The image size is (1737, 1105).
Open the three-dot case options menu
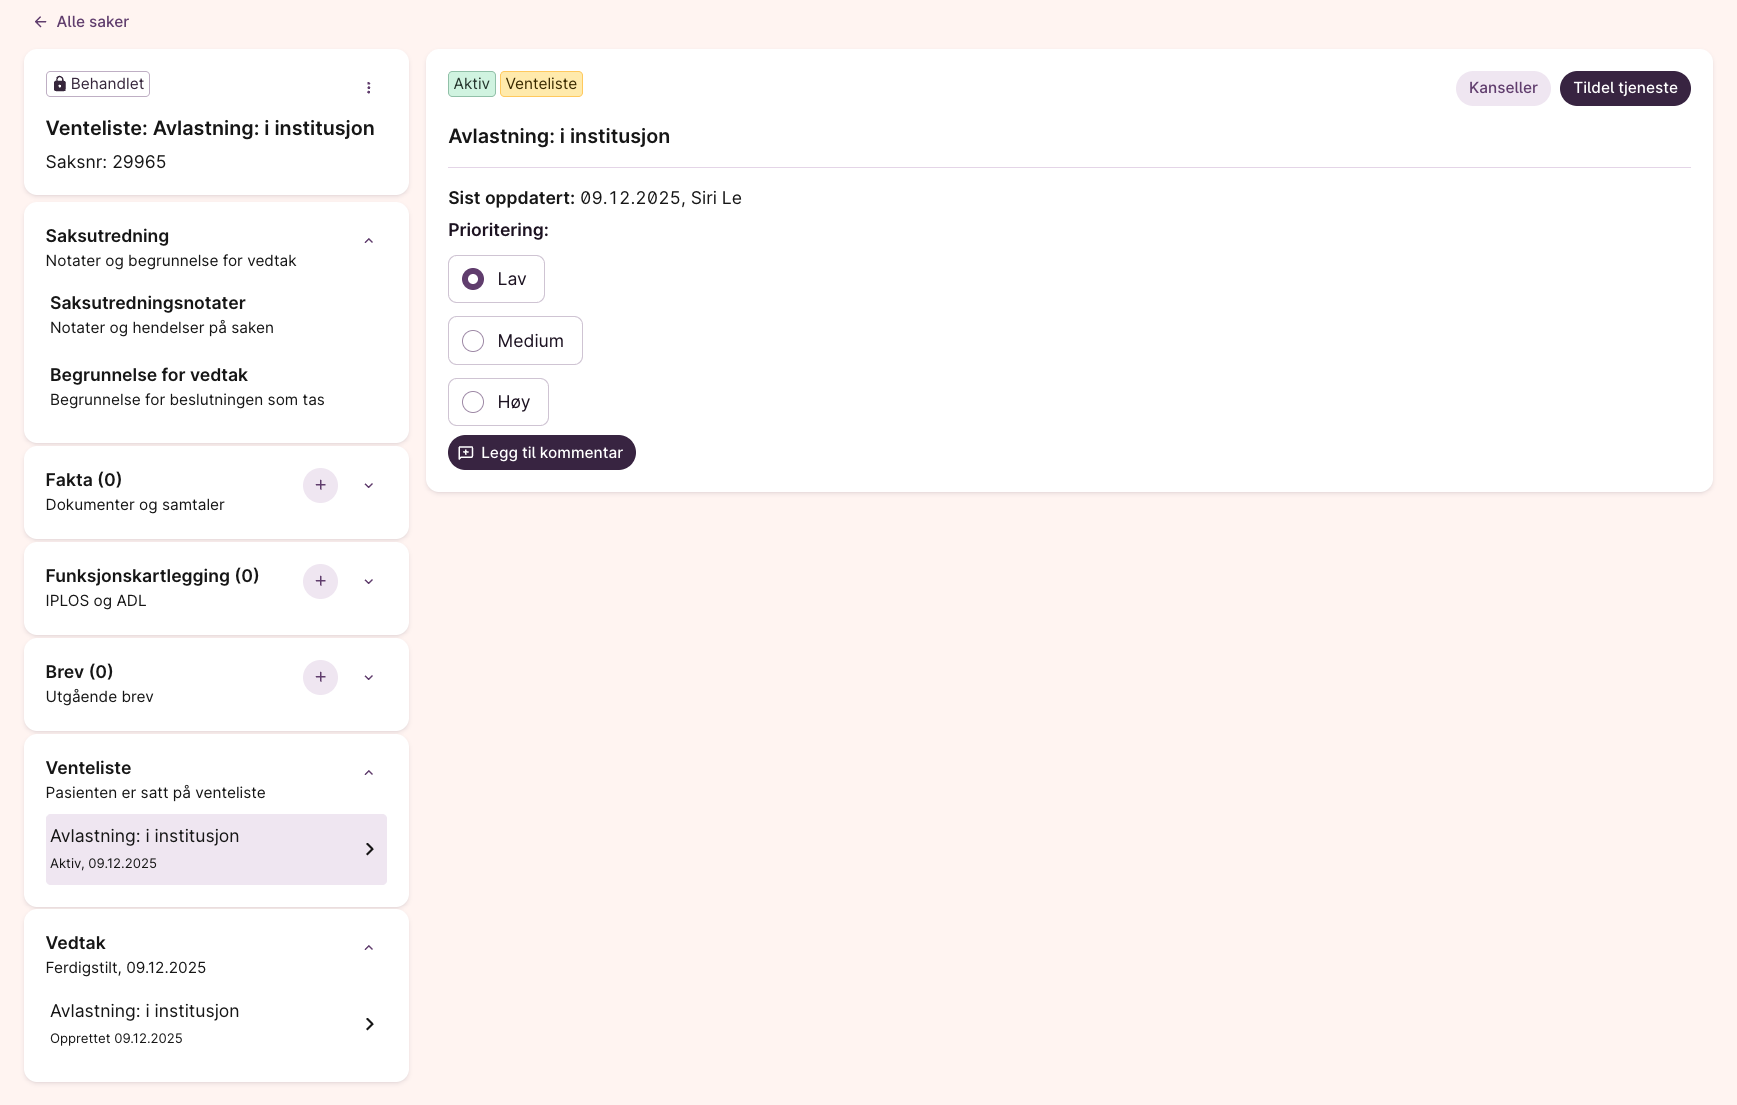tap(368, 88)
